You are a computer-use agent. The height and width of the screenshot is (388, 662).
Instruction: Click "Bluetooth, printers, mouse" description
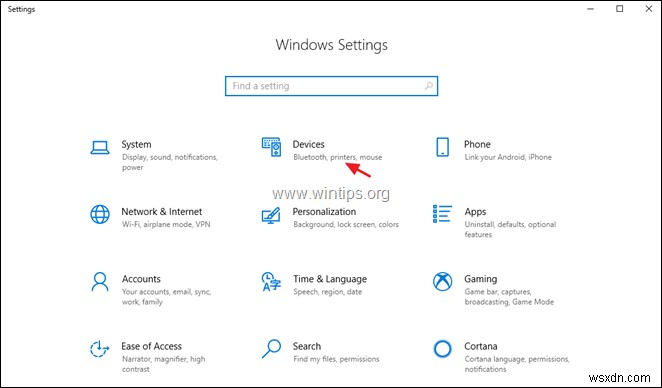pos(338,157)
